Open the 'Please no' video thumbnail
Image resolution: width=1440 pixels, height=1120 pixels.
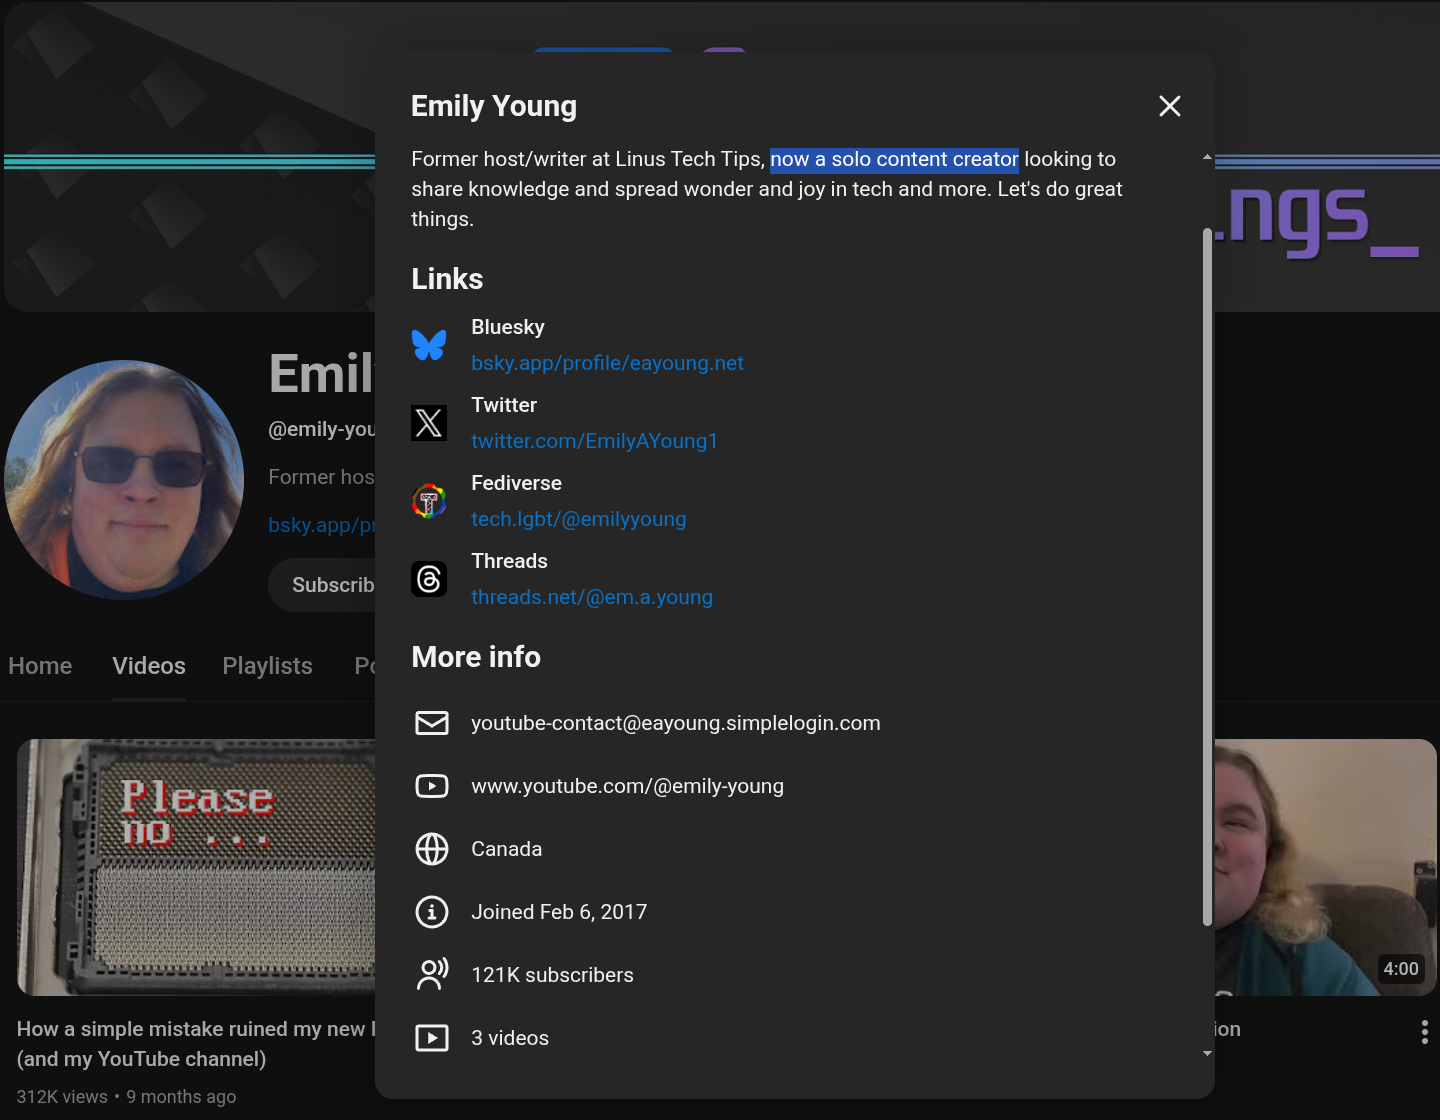[x=196, y=867]
